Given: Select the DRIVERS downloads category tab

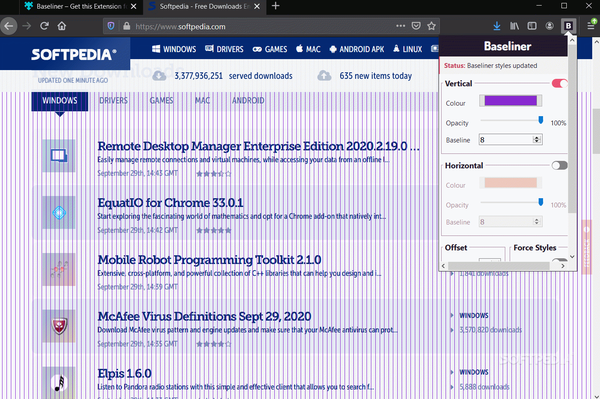Looking at the screenshot, I should click(x=114, y=101).
